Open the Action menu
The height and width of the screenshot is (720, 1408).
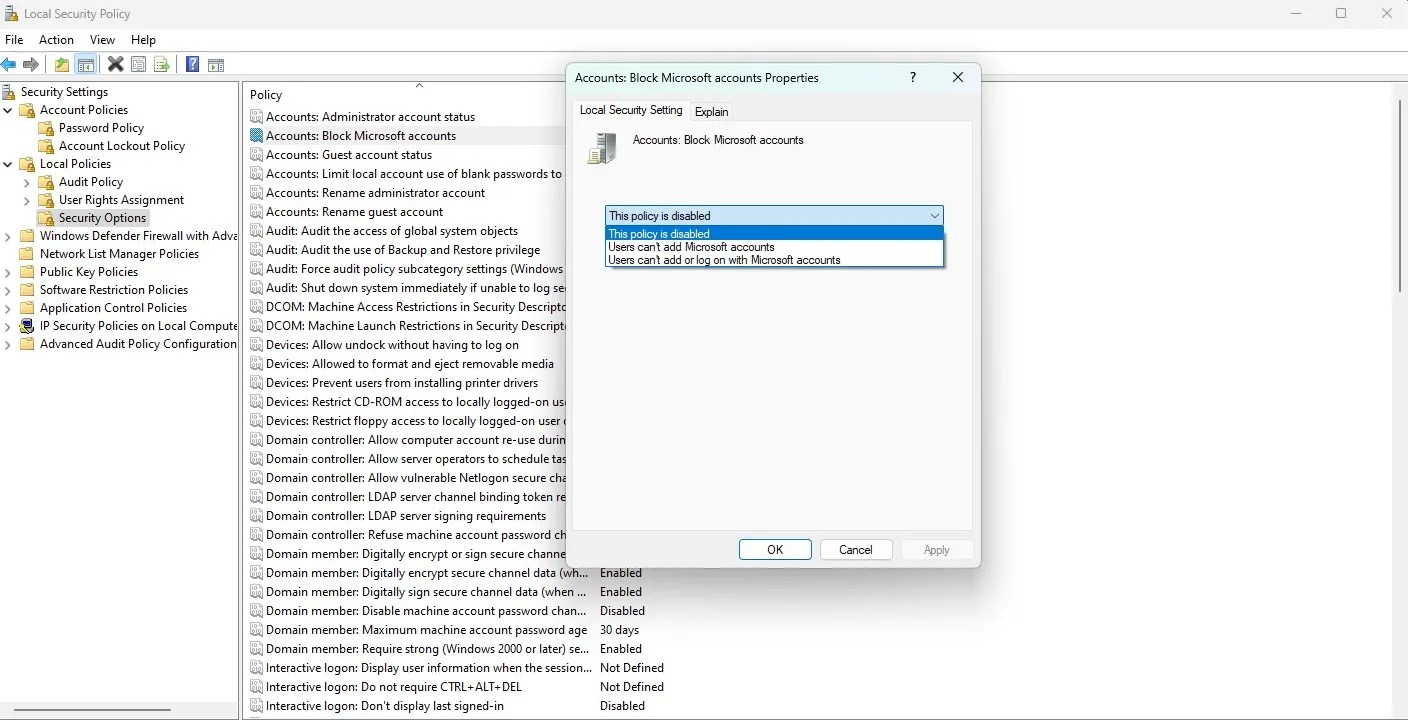(56, 40)
